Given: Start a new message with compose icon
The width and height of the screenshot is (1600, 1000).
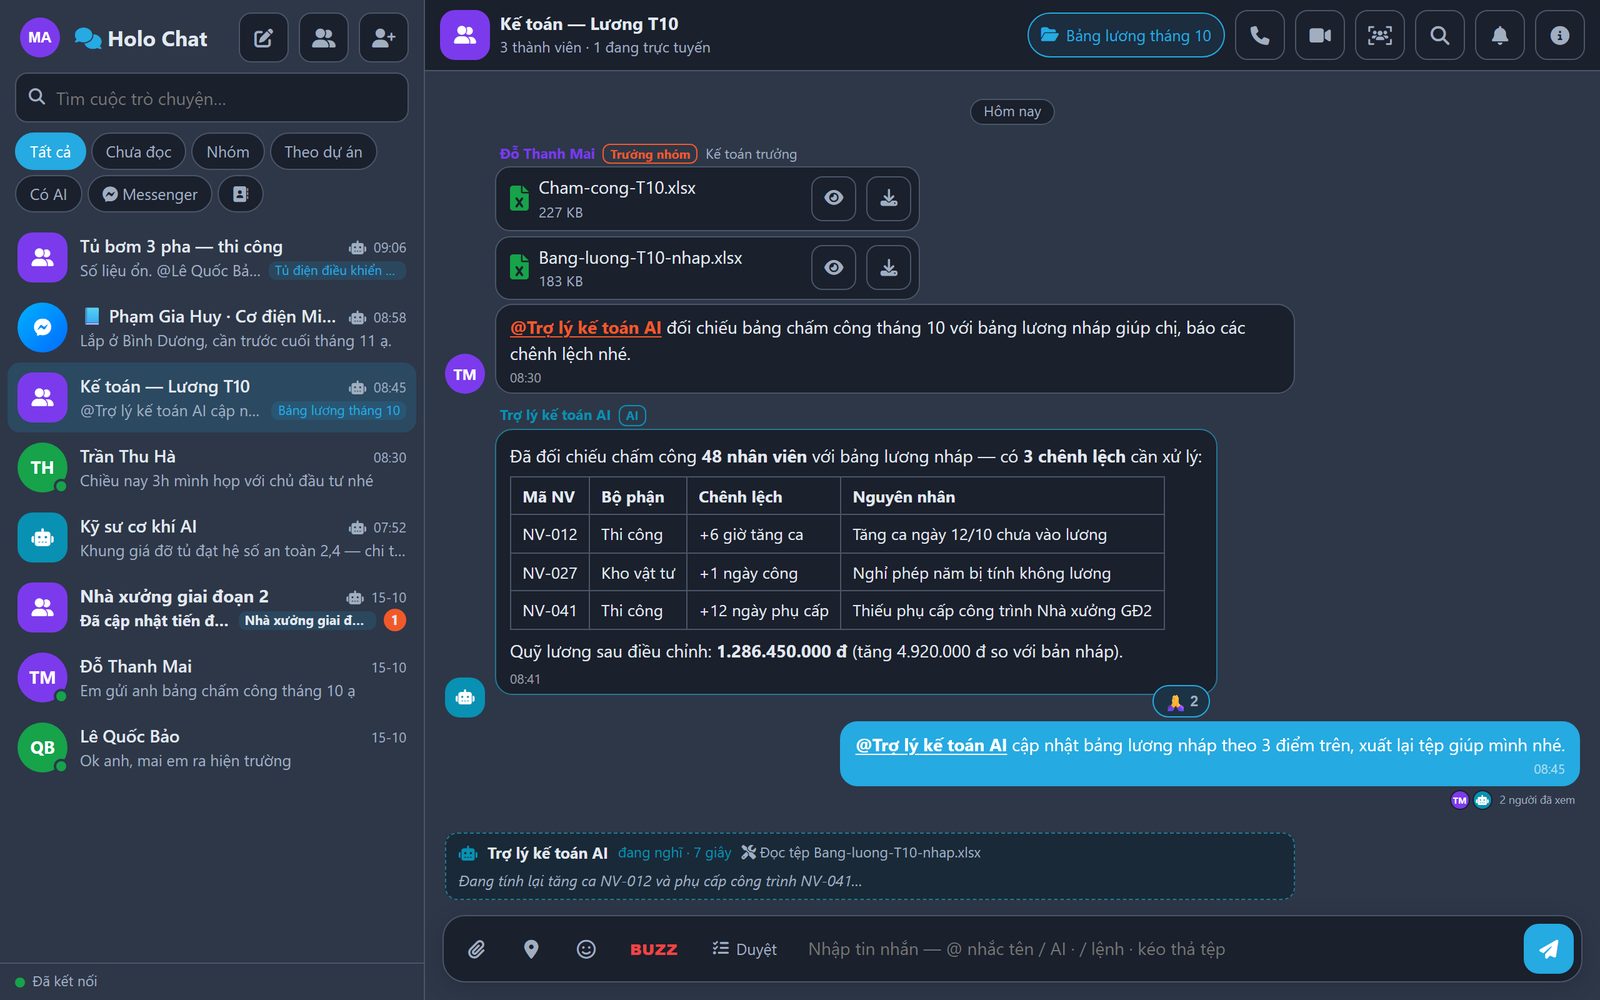Looking at the screenshot, I should (264, 38).
